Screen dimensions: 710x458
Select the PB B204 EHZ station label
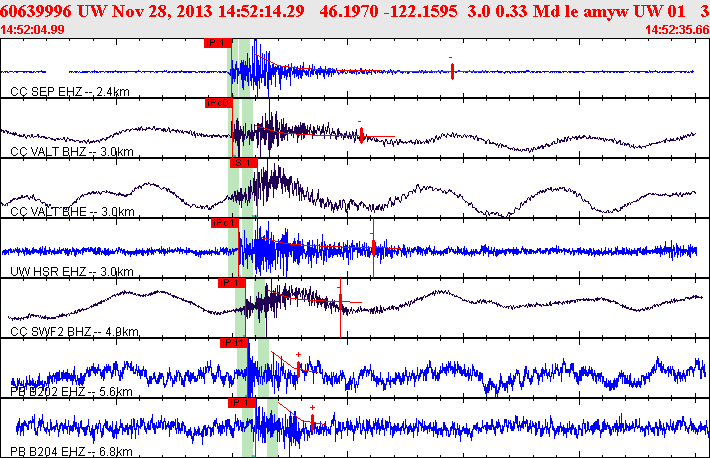[71, 451]
